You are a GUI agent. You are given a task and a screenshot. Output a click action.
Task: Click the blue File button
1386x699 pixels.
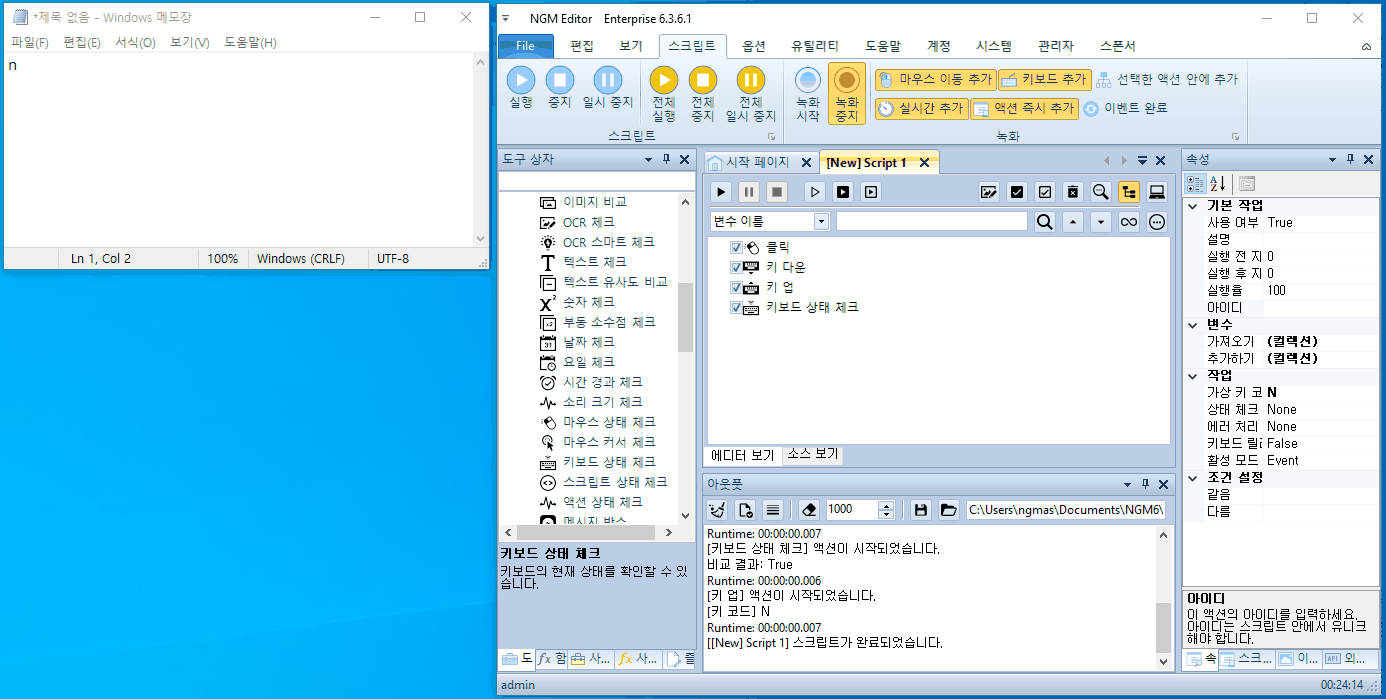pos(526,46)
